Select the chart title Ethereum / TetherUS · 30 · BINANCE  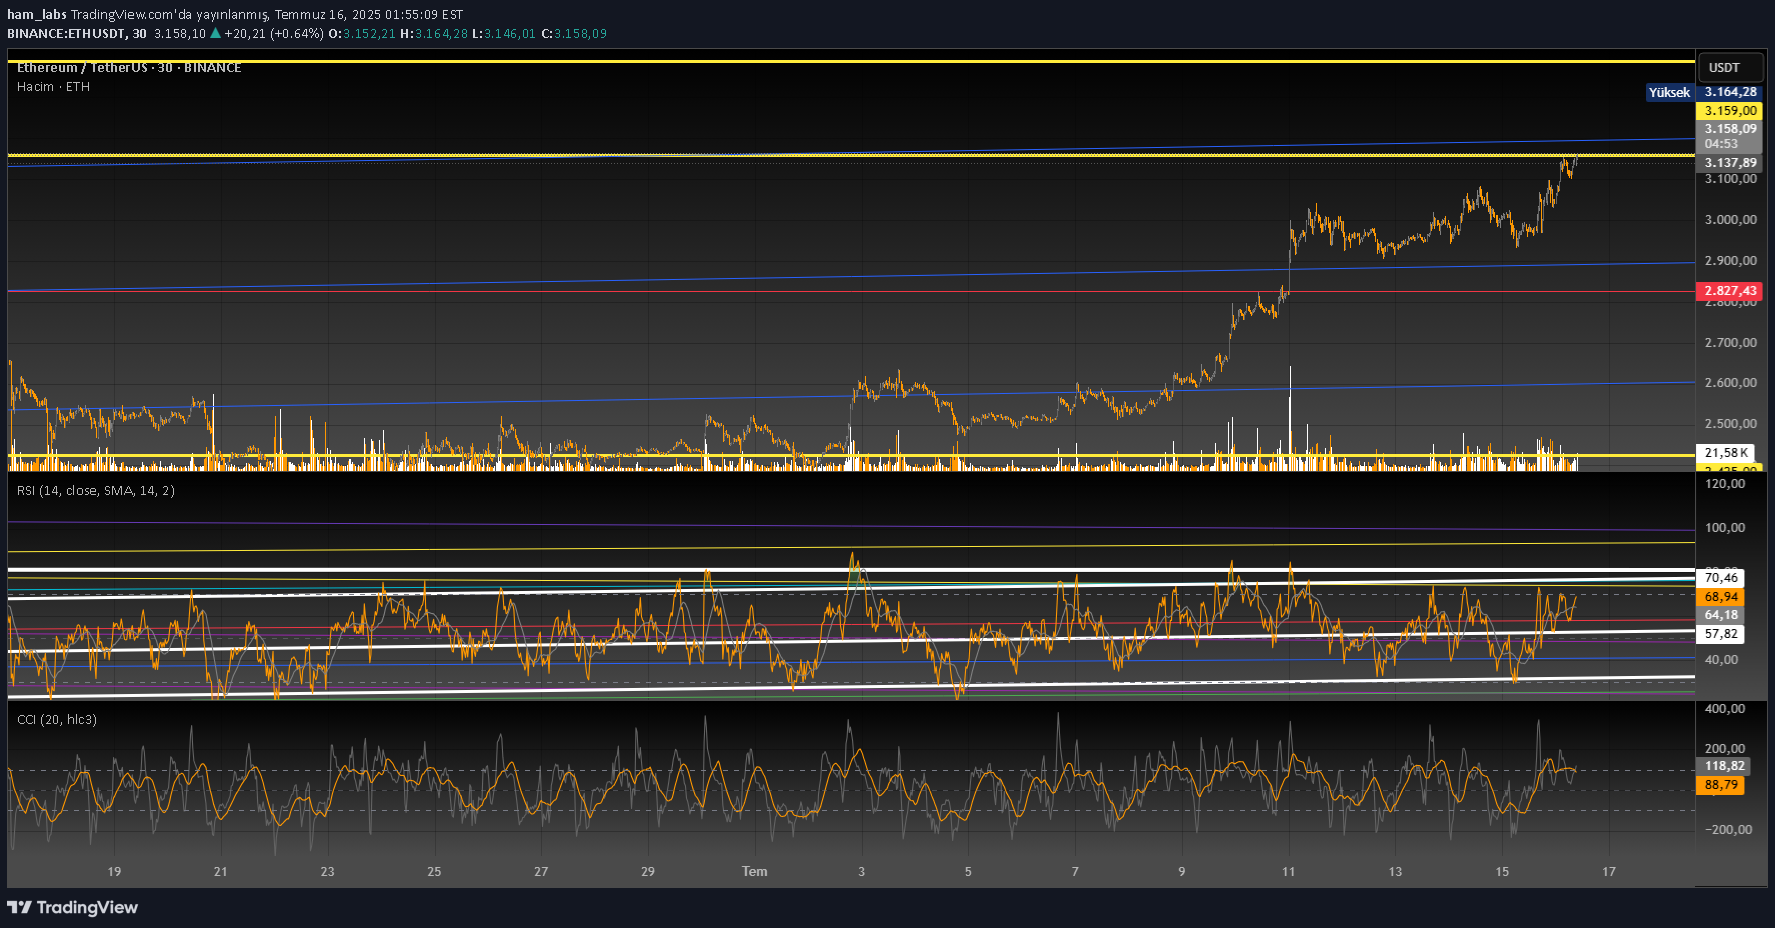129,68
